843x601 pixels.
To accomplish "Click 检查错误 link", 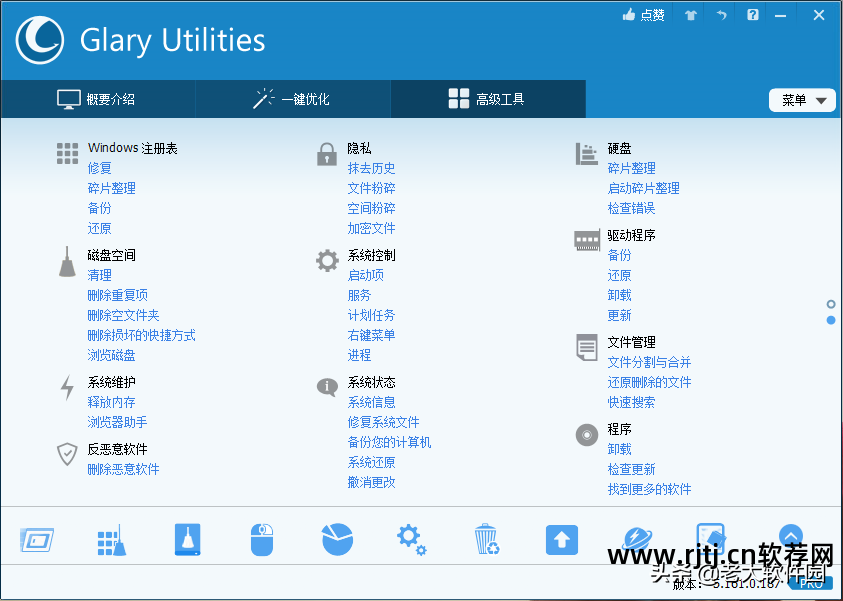I will pyautogui.click(x=631, y=208).
